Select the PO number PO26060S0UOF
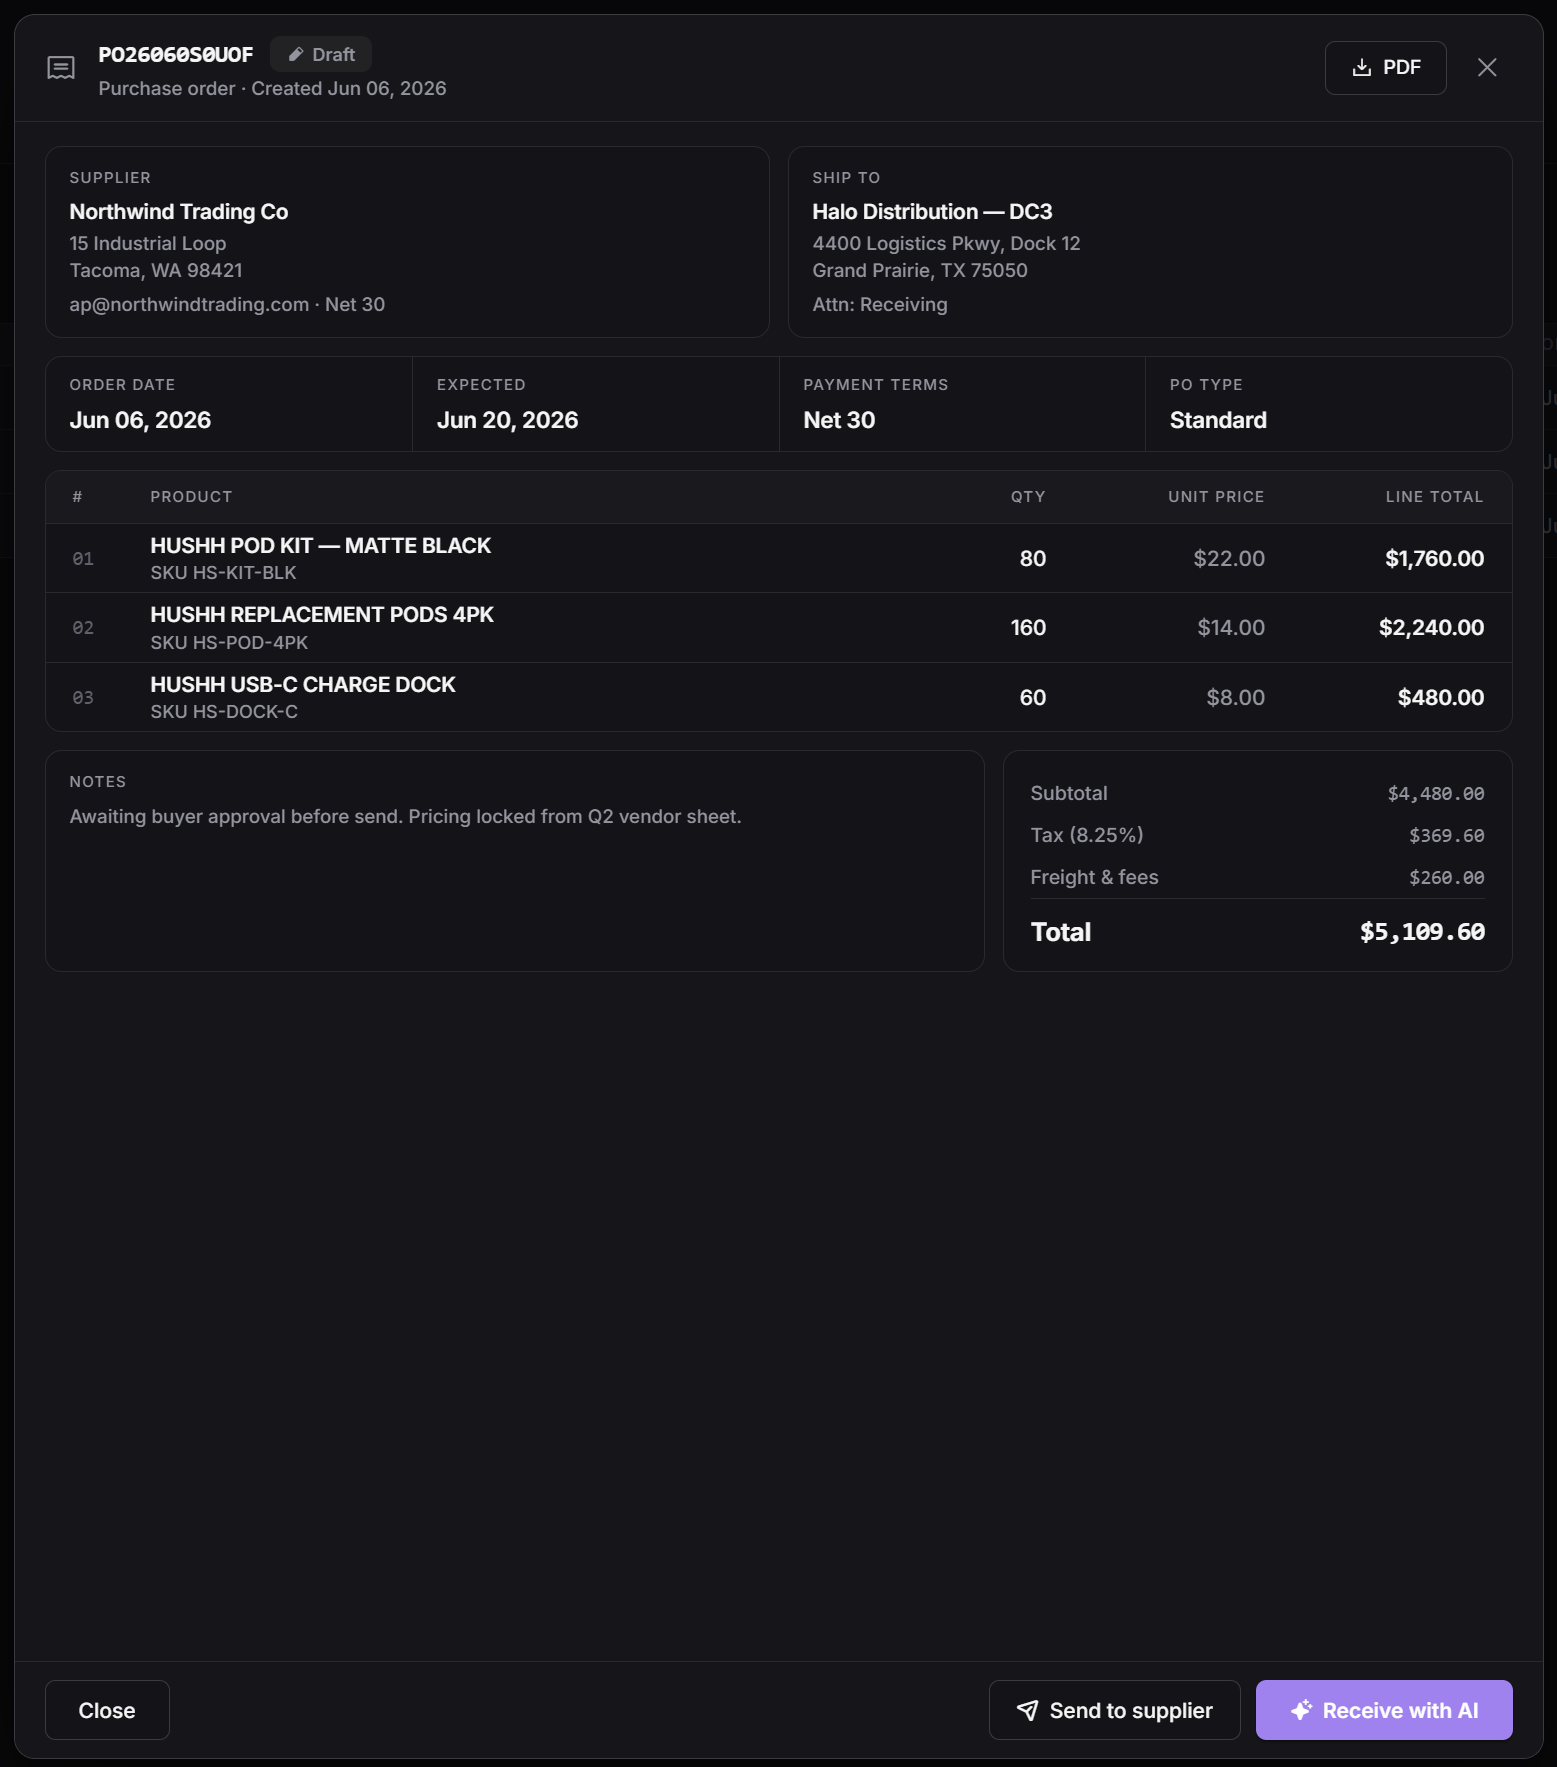Image resolution: width=1557 pixels, height=1767 pixels. (x=176, y=55)
